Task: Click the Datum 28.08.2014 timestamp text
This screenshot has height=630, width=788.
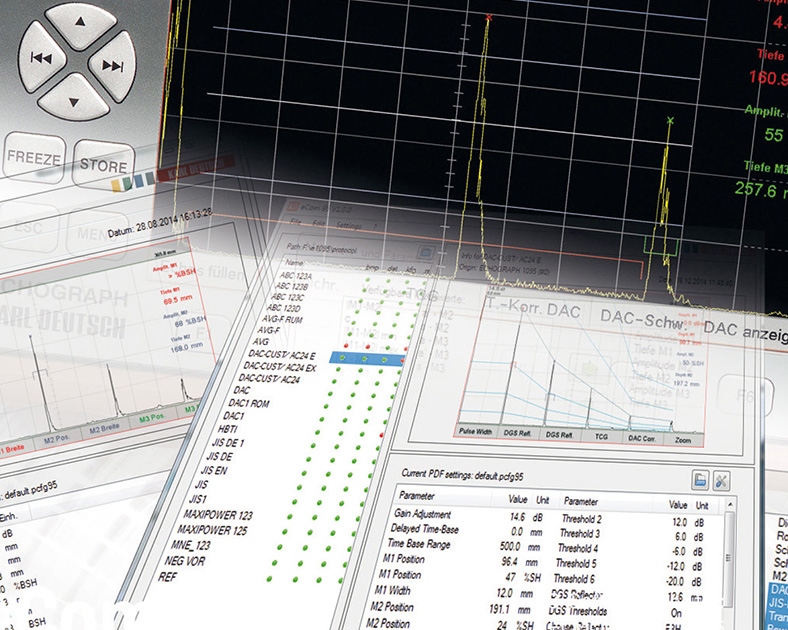Action: [x=160, y=223]
